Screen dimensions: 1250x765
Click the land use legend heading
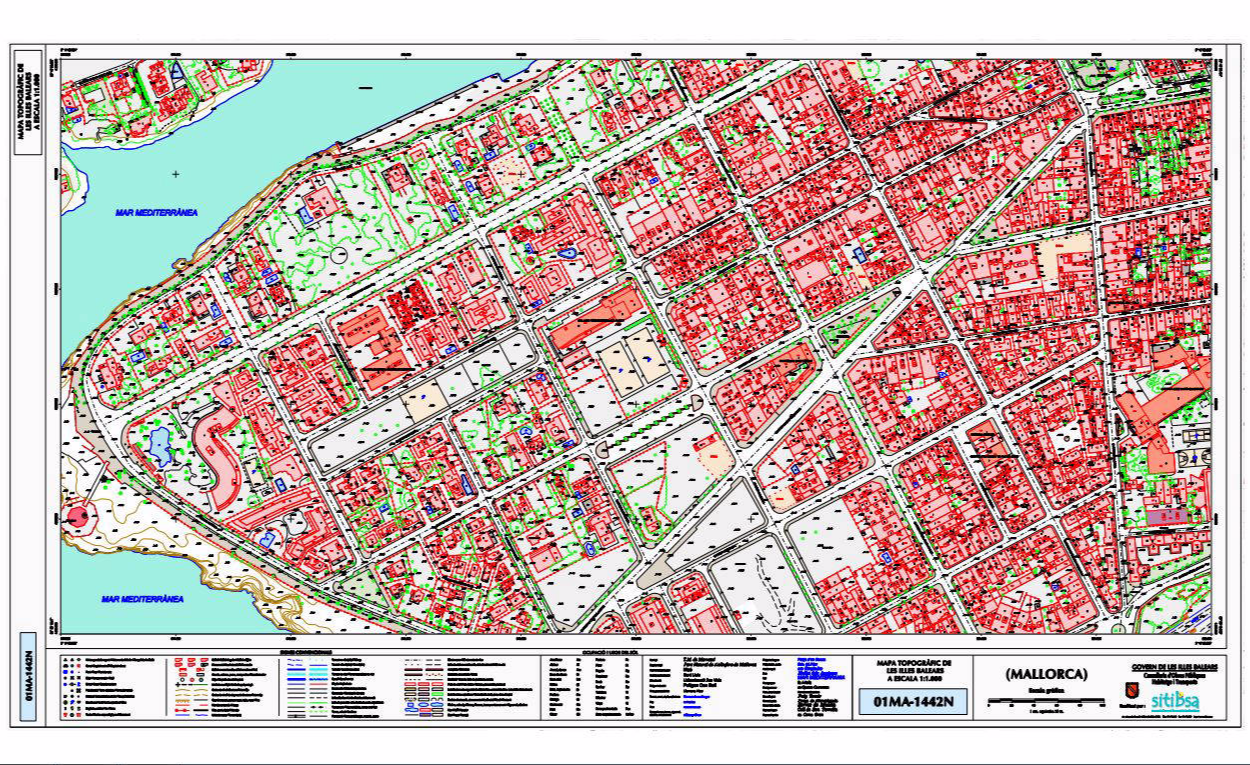click(x=590, y=651)
